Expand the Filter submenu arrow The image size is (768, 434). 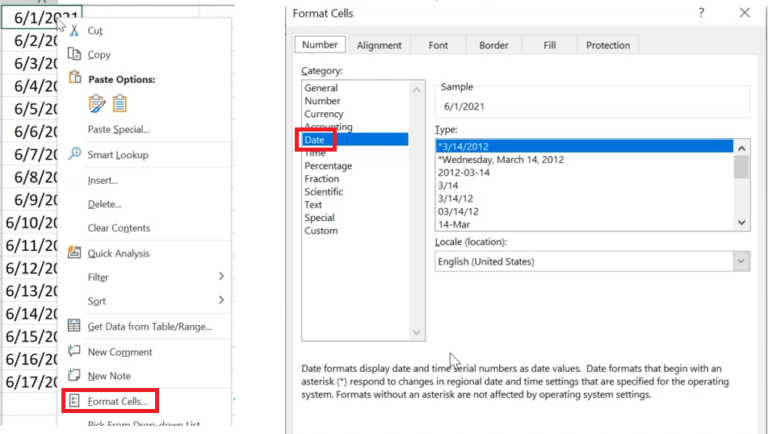[221, 277]
